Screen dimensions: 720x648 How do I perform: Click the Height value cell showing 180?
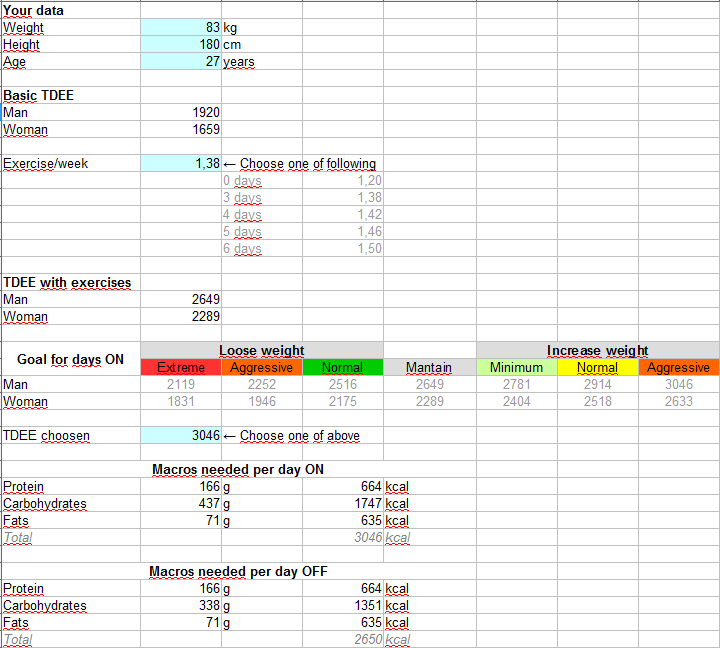click(181, 45)
